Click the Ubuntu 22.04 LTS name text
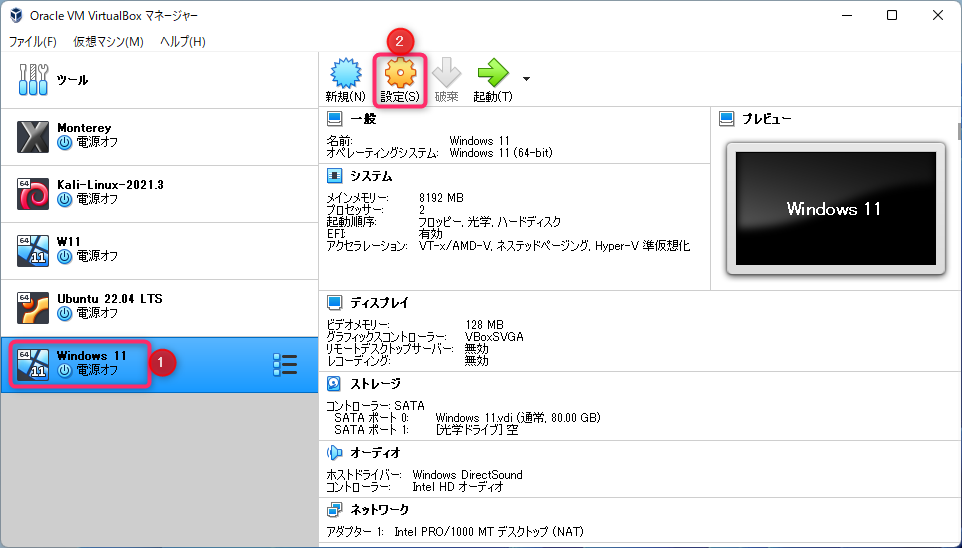 (110, 299)
